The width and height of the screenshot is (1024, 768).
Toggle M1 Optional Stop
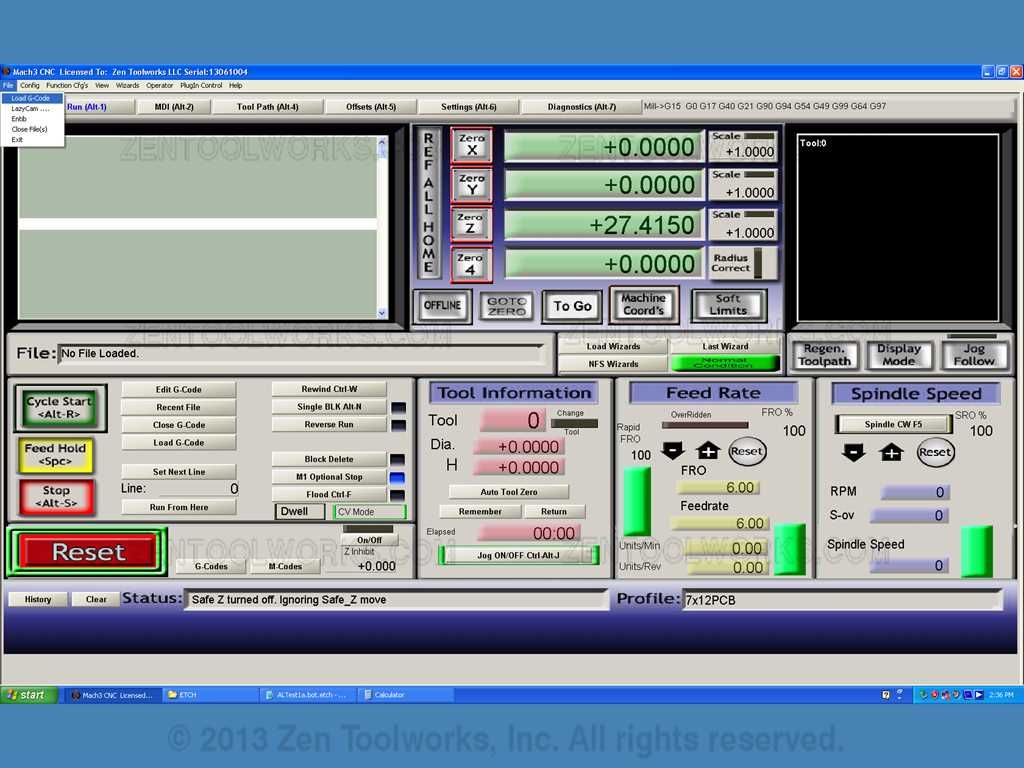pyautogui.click(x=329, y=477)
